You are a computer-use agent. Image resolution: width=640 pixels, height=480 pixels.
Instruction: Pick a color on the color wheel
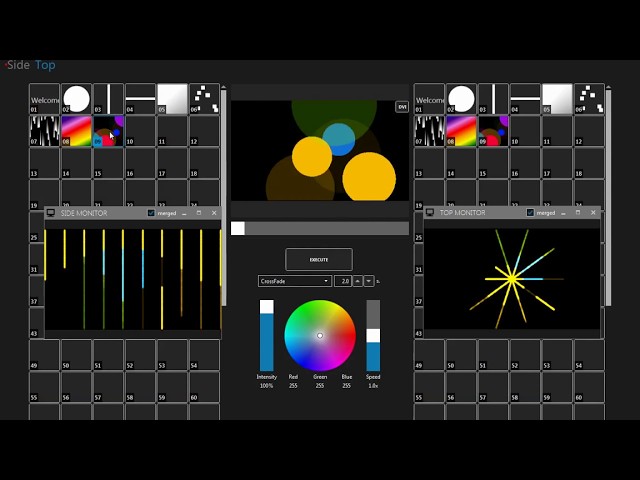click(x=320, y=336)
